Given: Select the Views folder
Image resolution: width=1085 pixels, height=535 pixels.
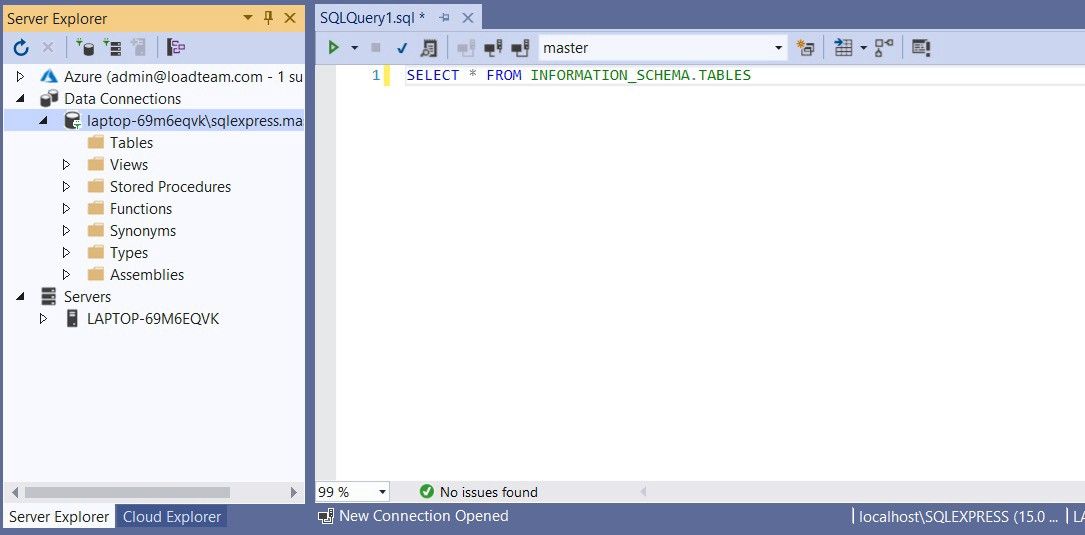Looking at the screenshot, I should [129, 165].
